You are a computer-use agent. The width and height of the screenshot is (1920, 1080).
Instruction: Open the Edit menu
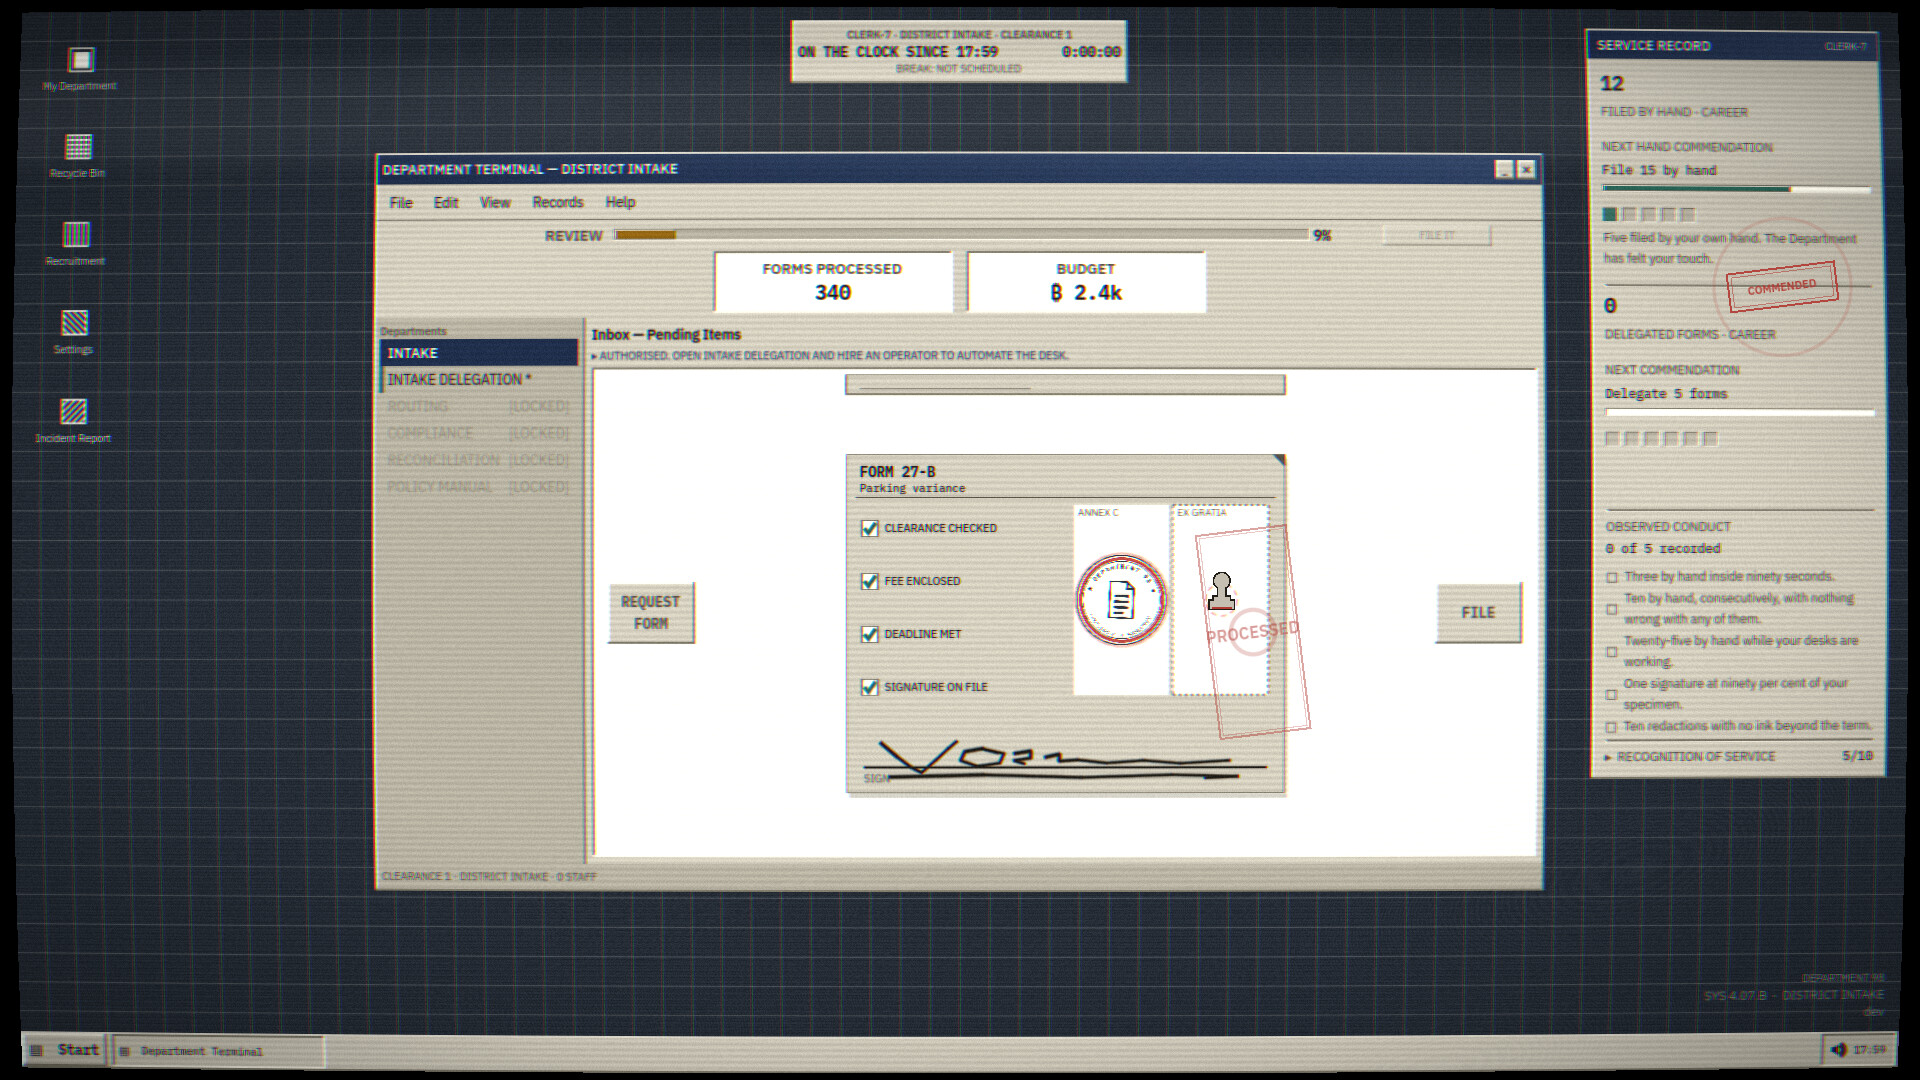446,202
